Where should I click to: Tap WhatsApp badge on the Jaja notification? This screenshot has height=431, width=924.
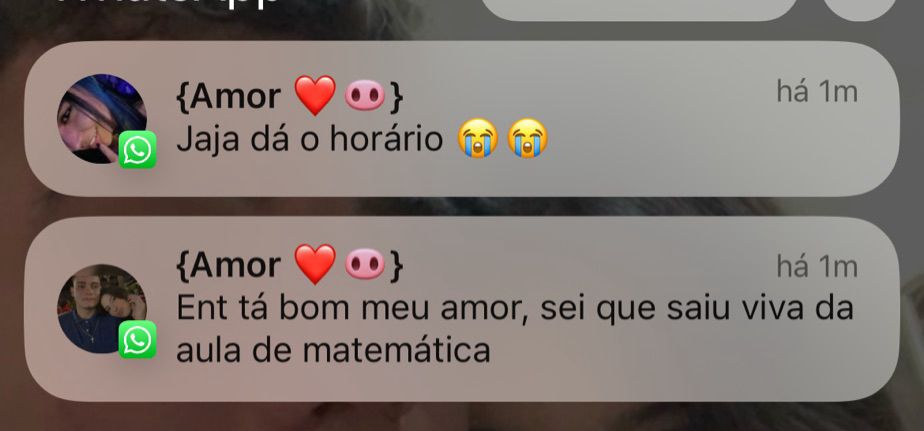point(137,150)
